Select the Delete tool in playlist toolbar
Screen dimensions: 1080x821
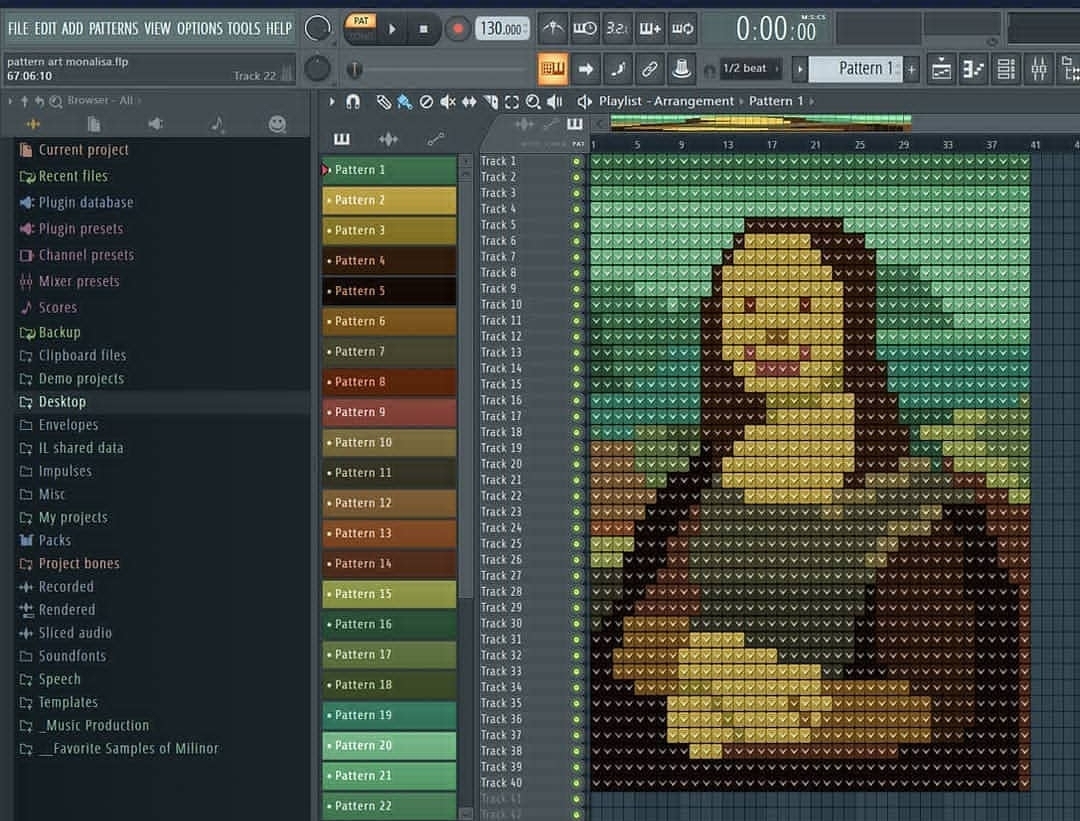(426, 102)
